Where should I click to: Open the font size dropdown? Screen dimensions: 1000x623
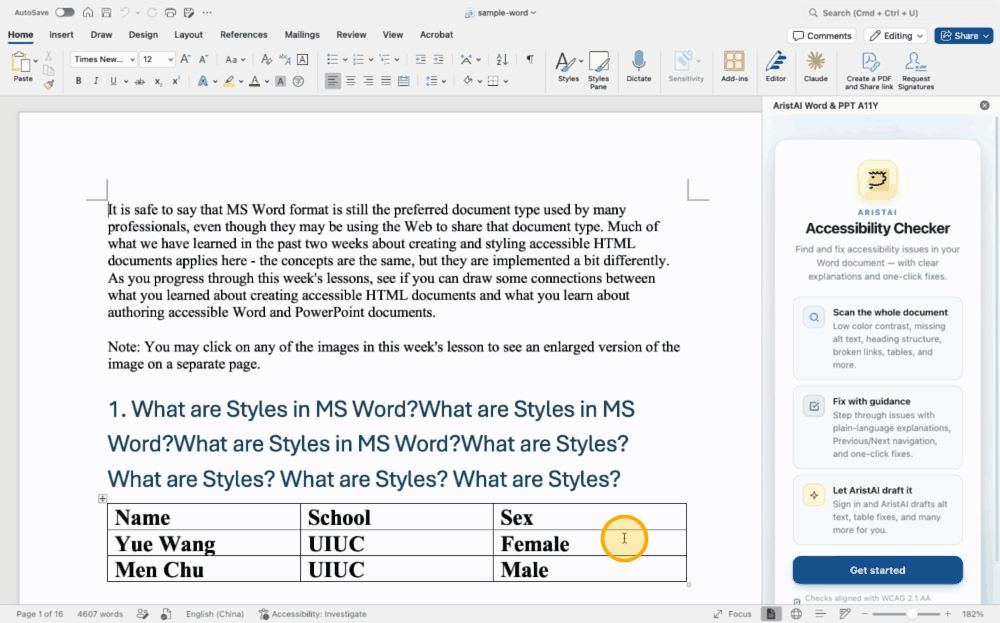pos(170,59)
